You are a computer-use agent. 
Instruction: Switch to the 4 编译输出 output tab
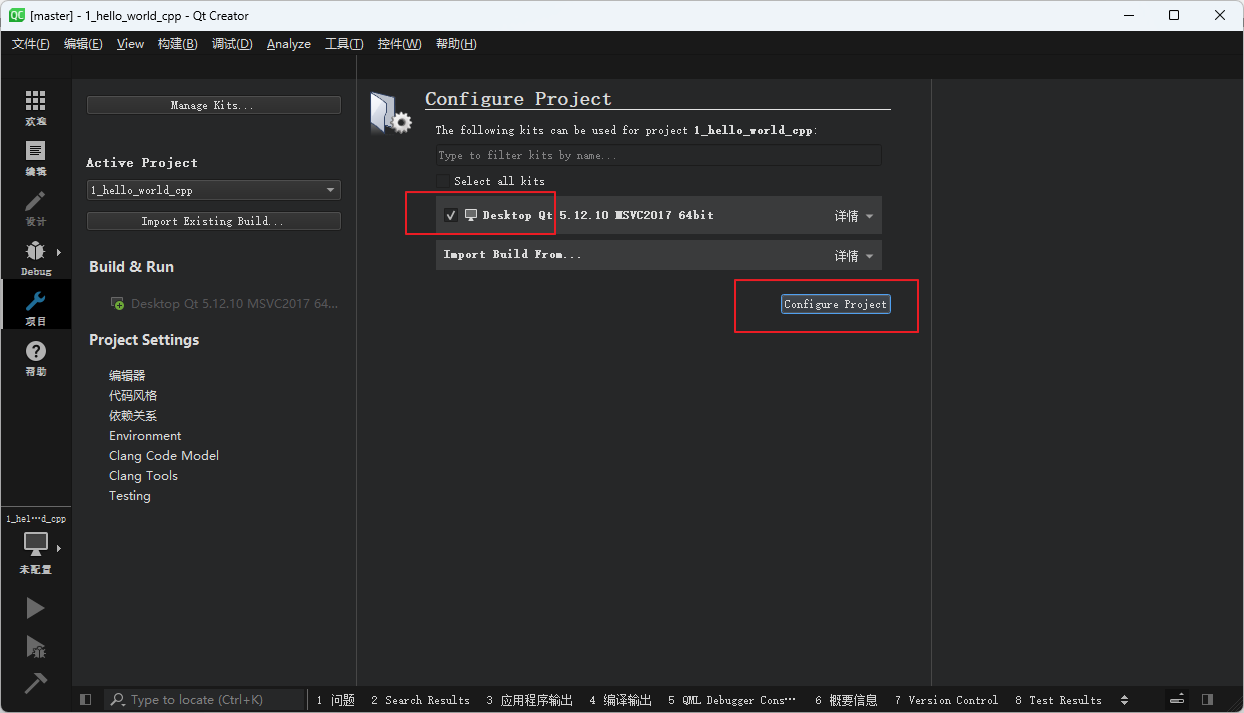tap(620, 699)
